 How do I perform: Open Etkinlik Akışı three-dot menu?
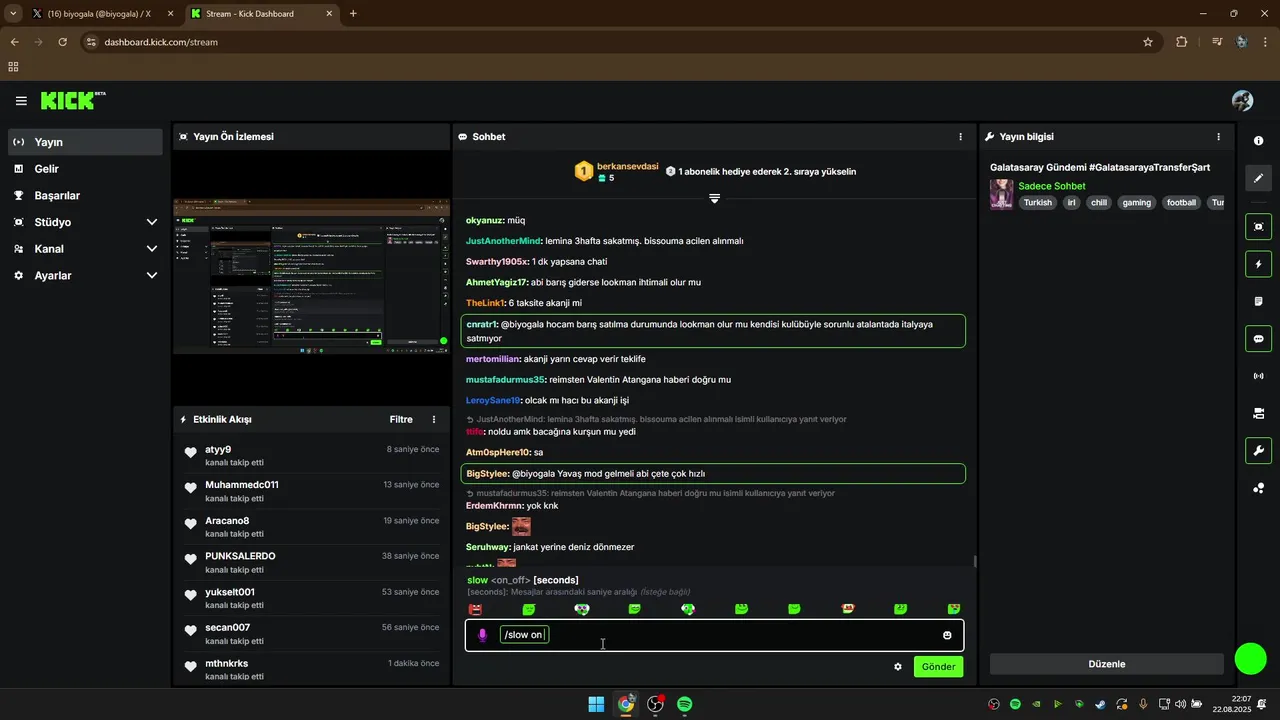434,420
